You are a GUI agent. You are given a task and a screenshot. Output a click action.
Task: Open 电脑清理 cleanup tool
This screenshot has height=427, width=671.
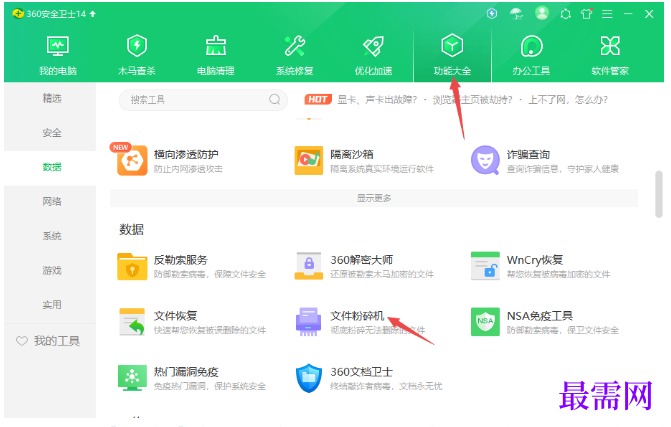coord(215,56)
